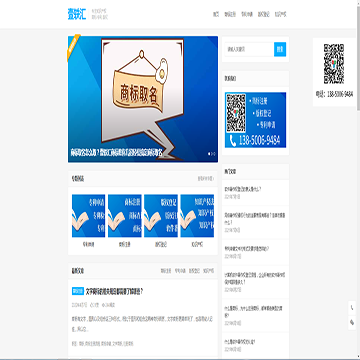
Task: Open 知识产权 in the top navigation
Action: tap(280, 14)
